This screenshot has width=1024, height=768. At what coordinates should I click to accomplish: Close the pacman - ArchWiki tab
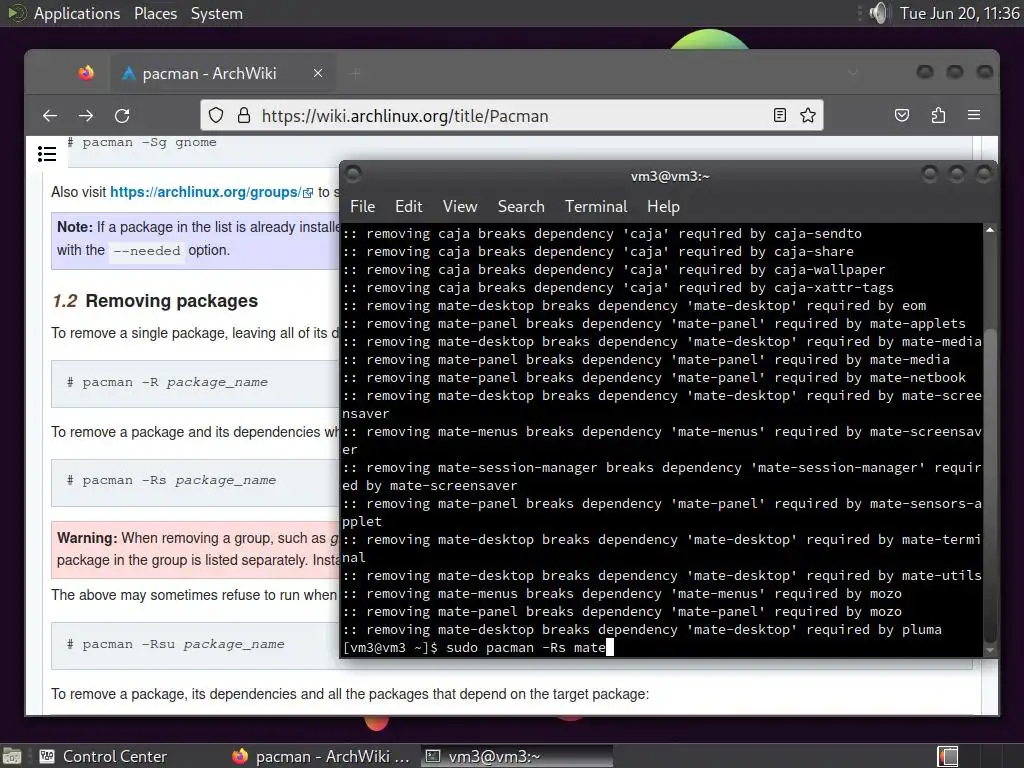point(318,73)
